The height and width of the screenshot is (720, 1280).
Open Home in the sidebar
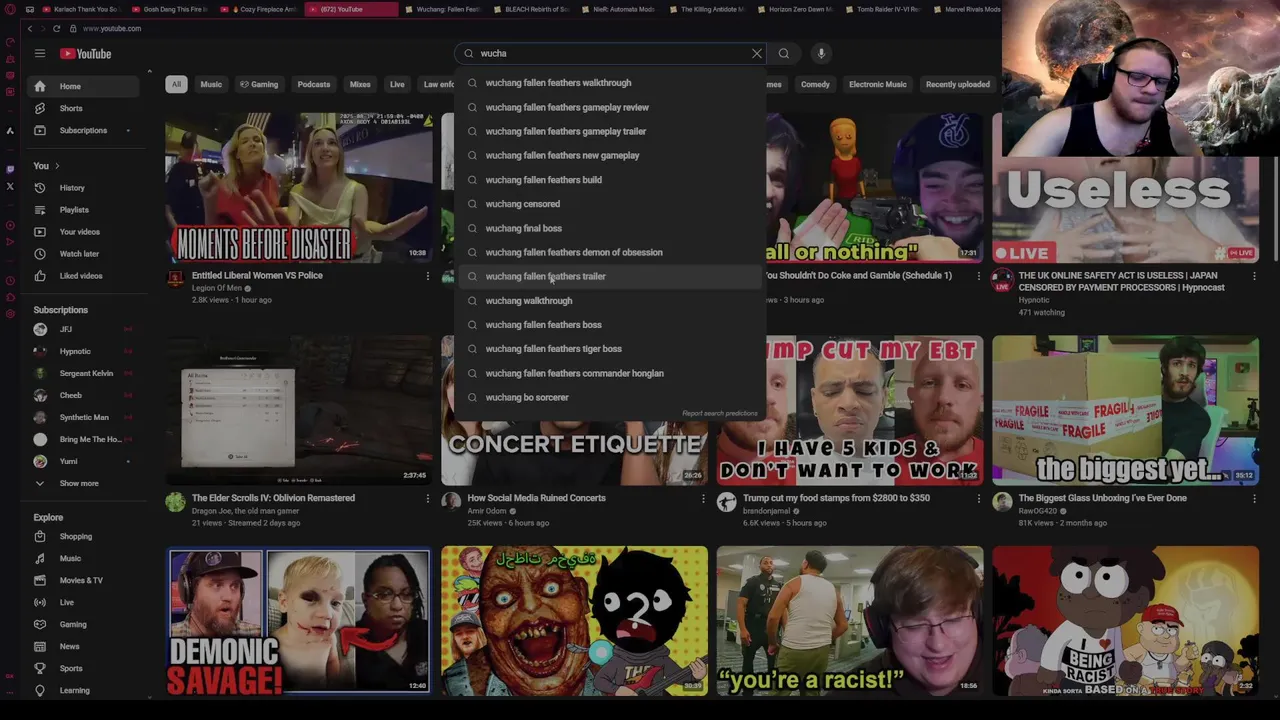click(x=84, y=86)
